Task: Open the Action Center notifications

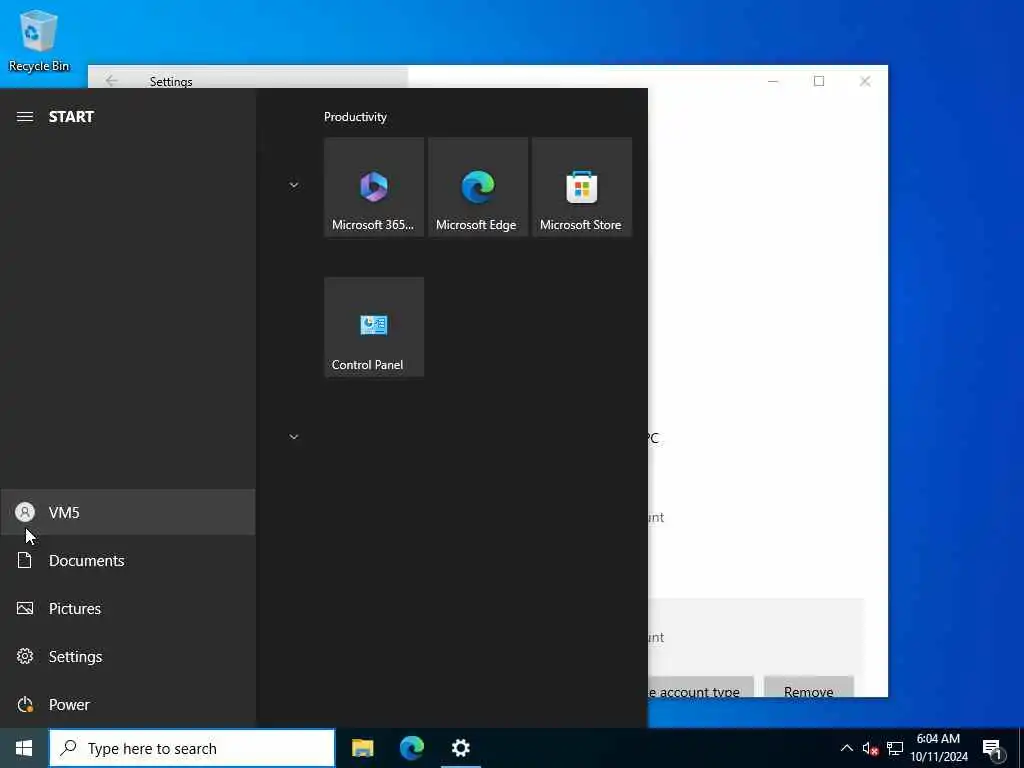Action: click(x=992, y=749)
